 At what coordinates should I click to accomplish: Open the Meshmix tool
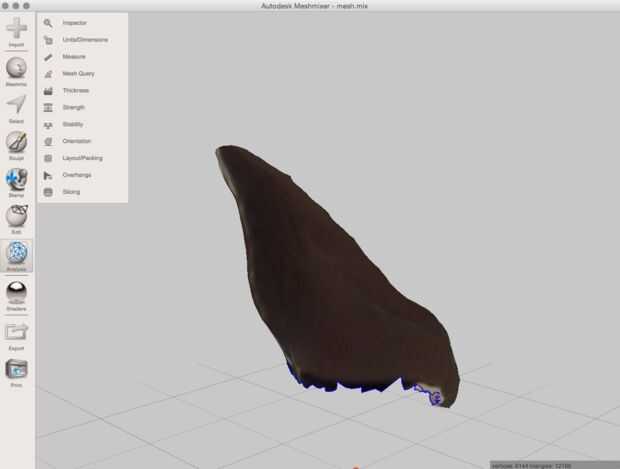[16, 71]
